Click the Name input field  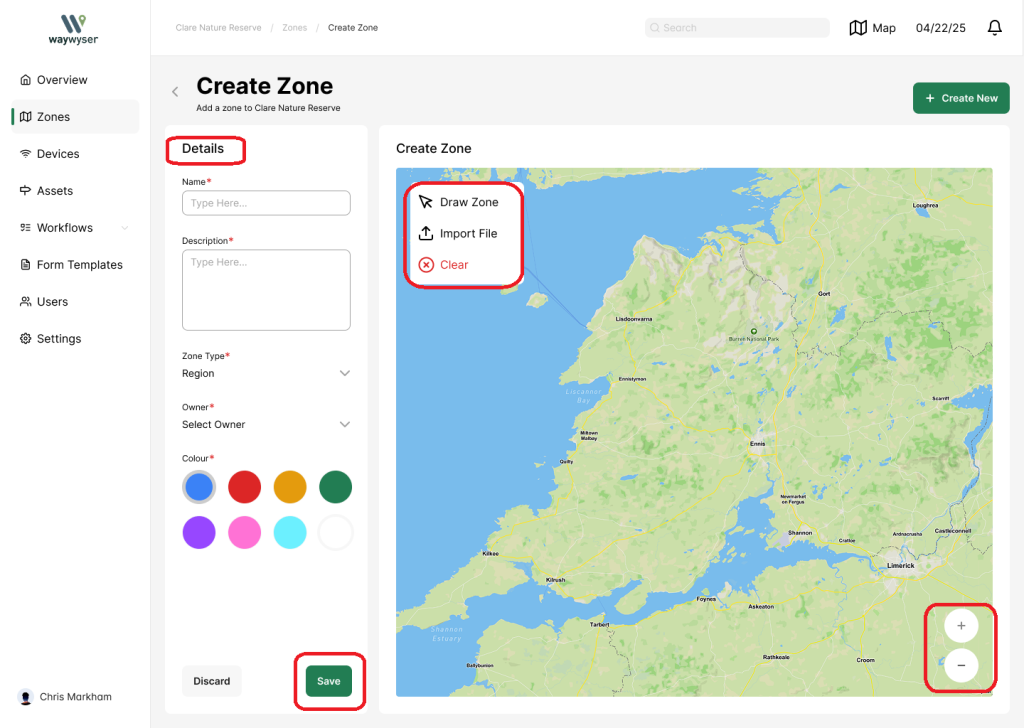266,203
